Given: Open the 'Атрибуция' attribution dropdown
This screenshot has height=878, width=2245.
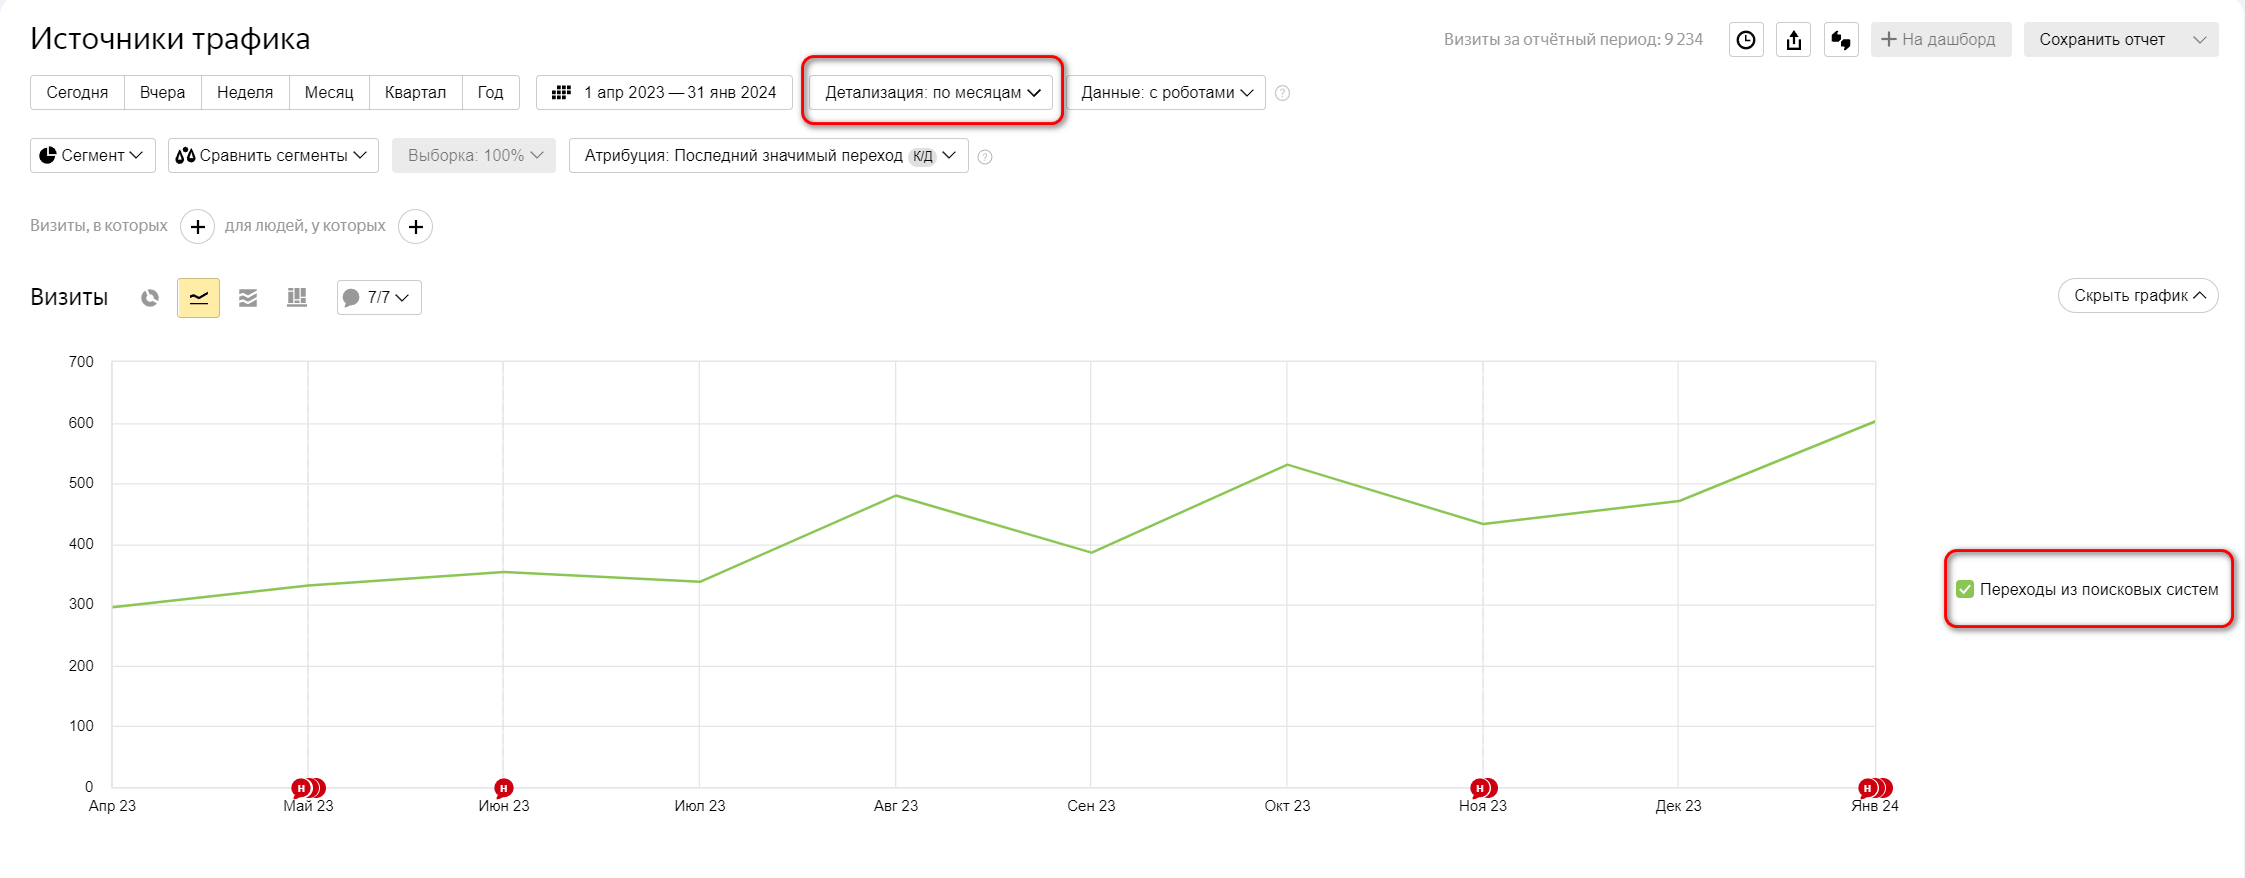Looking at the screenshot, I should pos(768,156).
